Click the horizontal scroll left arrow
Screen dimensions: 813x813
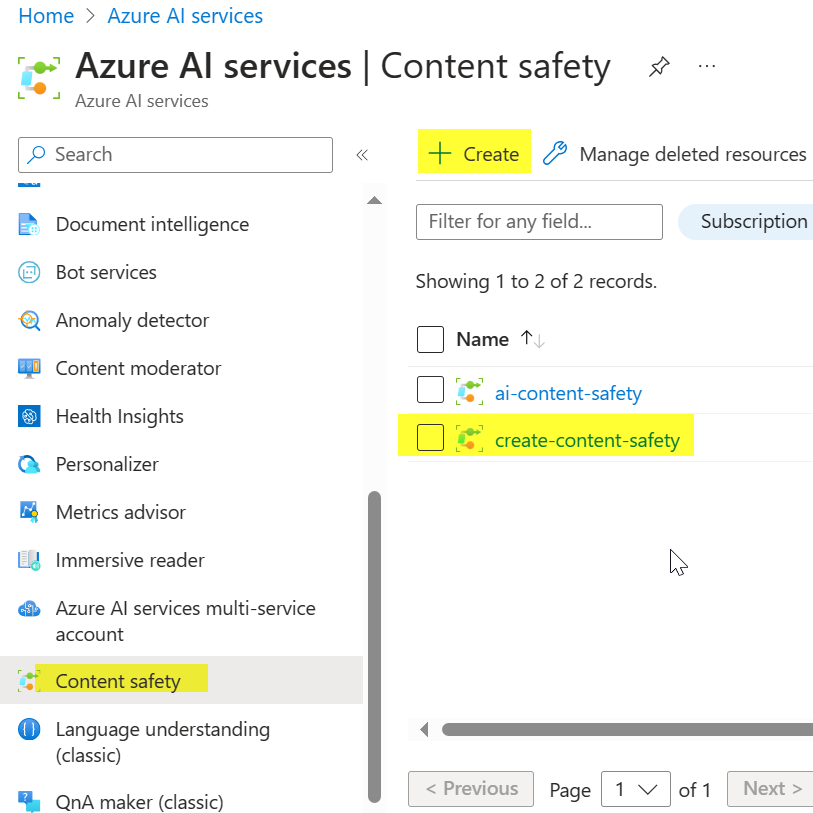[424, 730]
